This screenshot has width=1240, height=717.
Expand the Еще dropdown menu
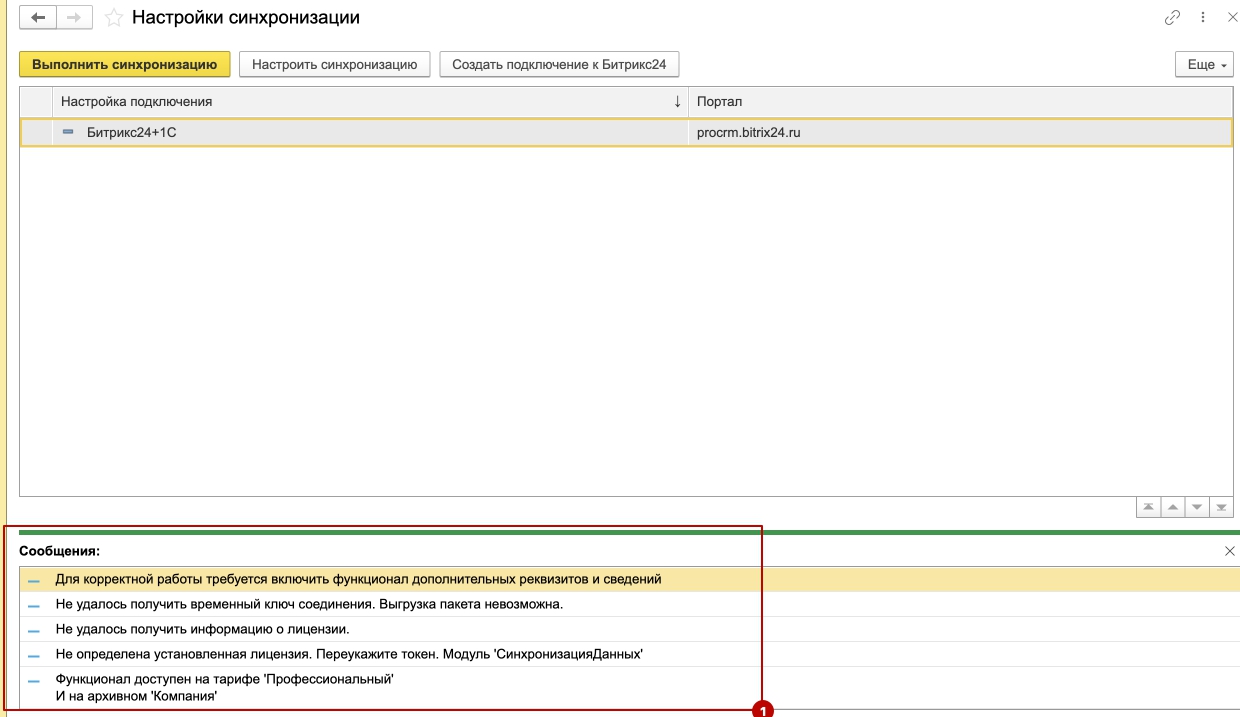coord(1206,65)
